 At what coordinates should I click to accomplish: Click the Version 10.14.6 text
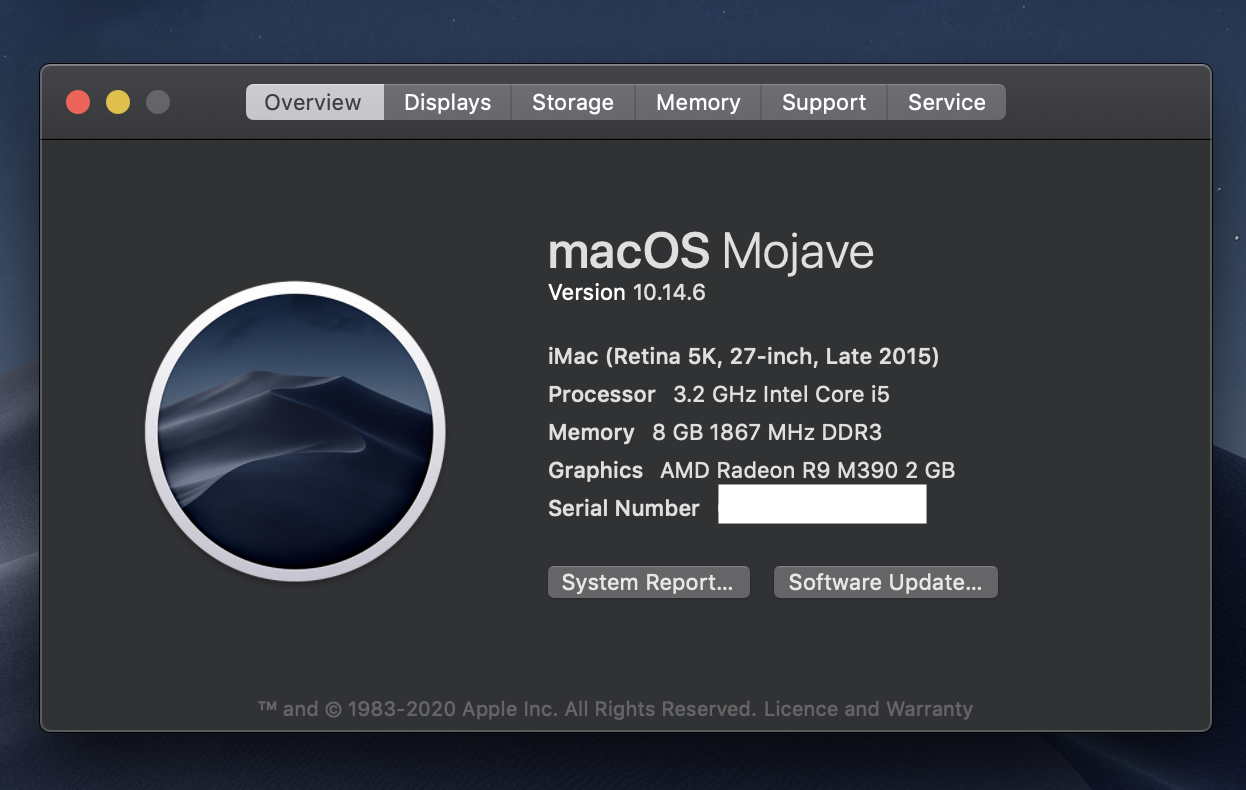[x=627, y=292]
